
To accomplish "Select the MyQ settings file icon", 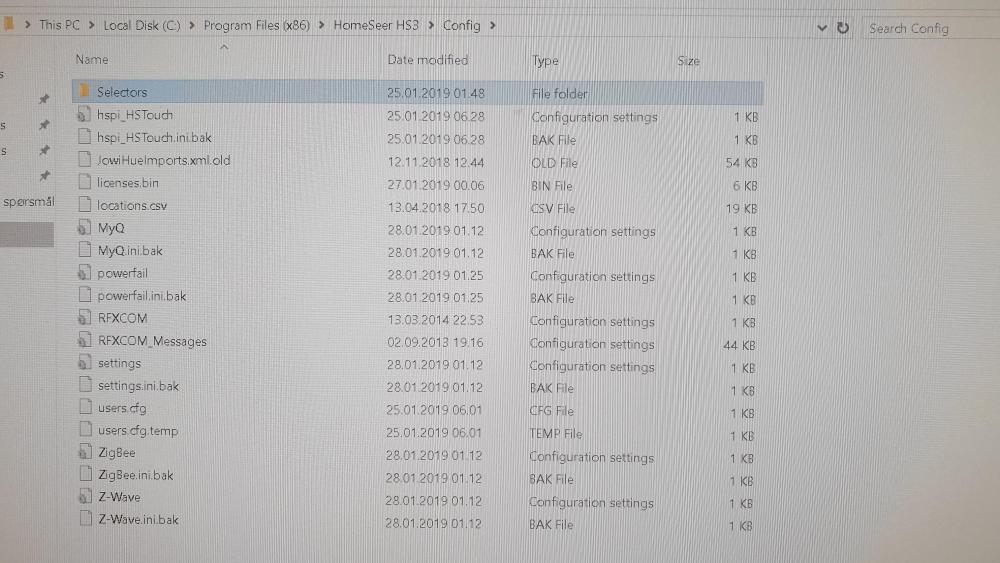I will [85, 229].
